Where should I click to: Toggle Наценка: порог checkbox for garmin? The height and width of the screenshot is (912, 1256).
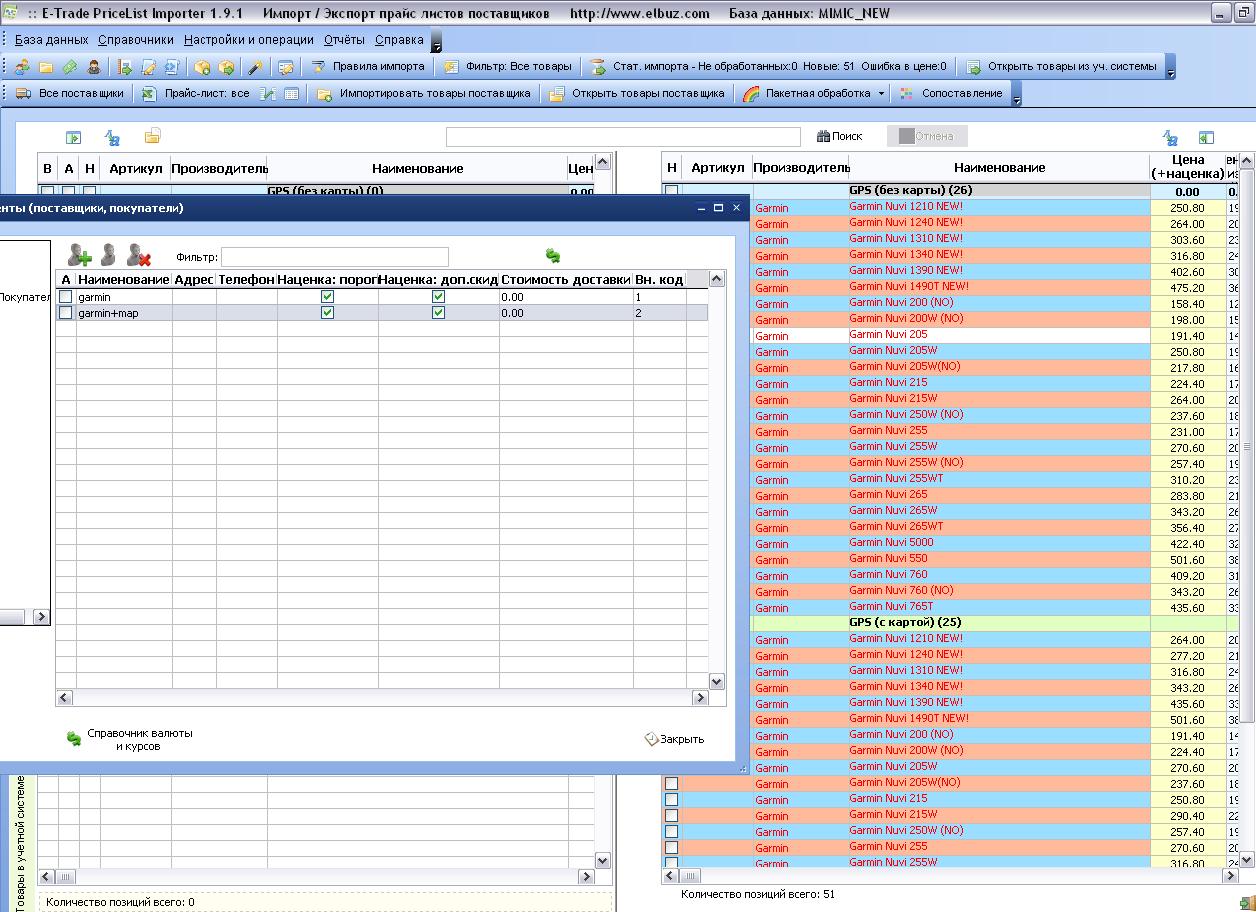point(327,297)
